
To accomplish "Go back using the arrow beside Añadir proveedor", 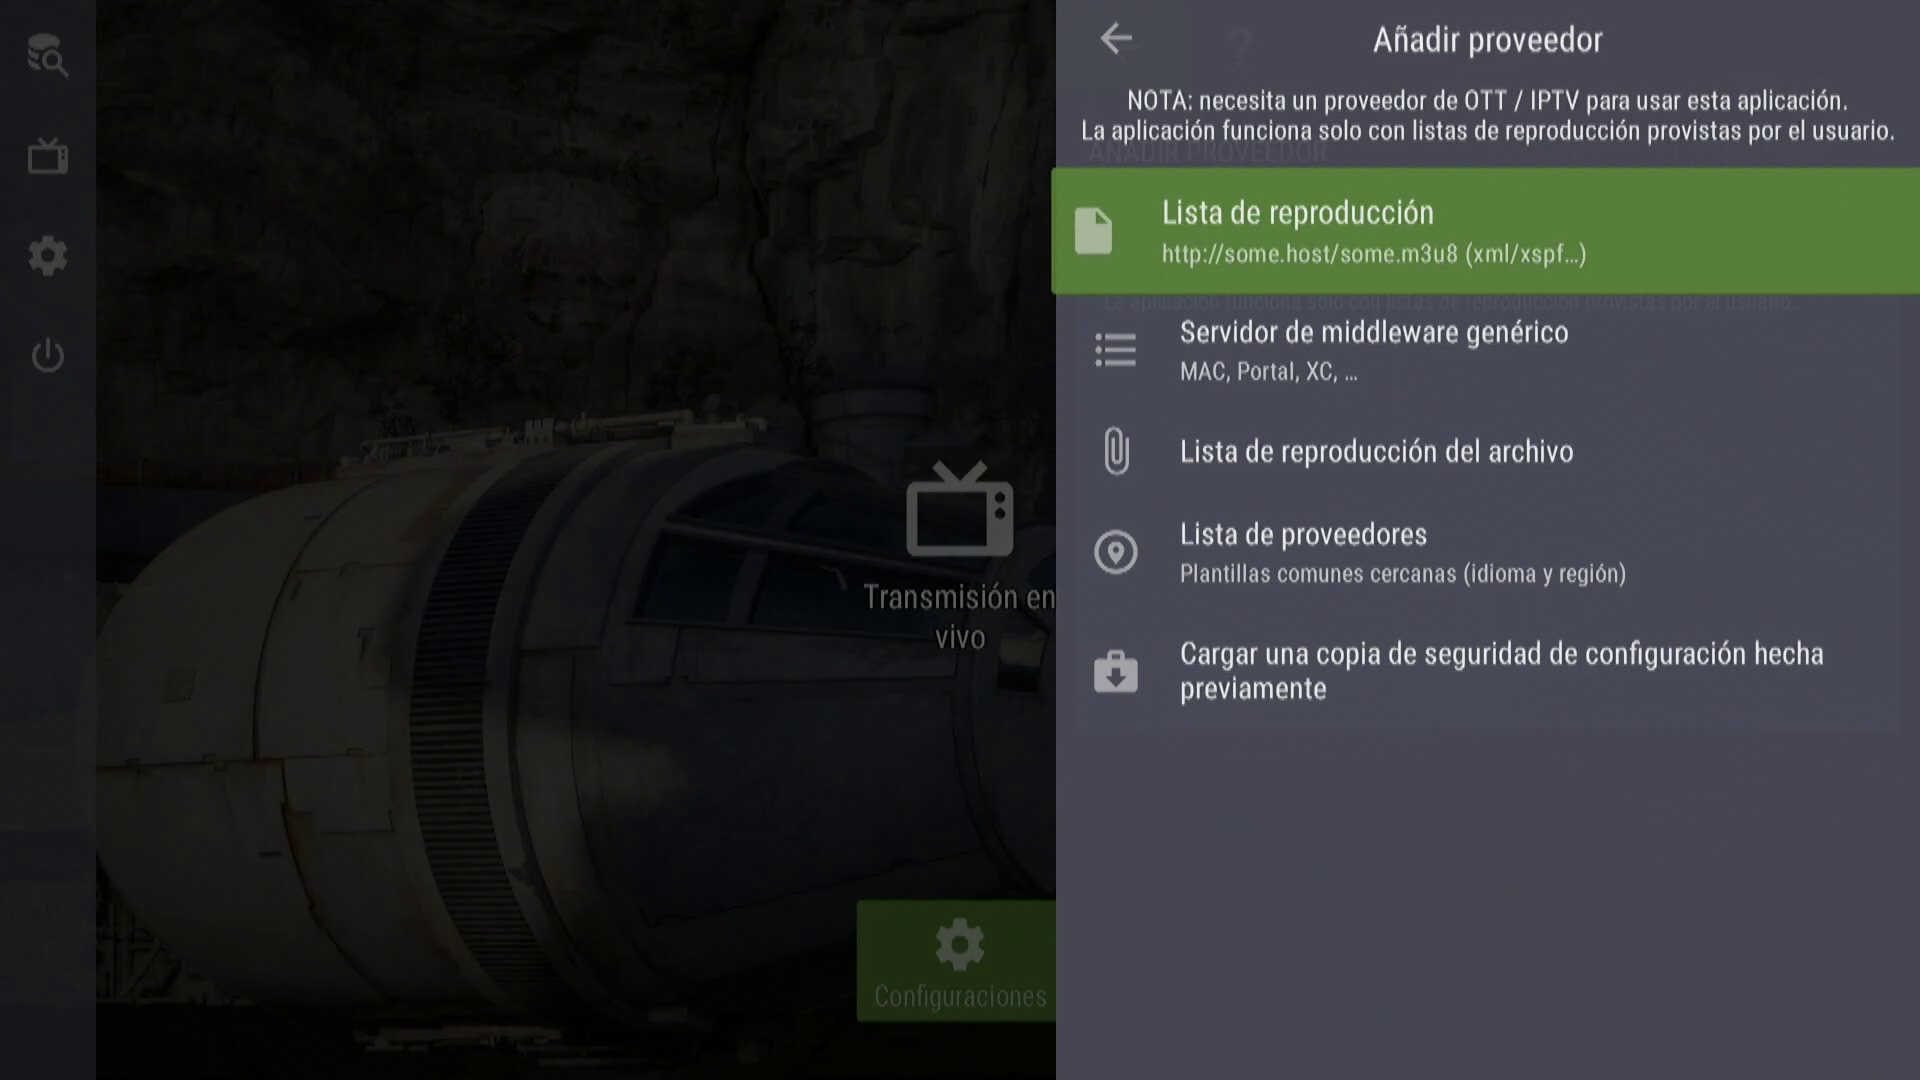I will [x=1116, y=39].
